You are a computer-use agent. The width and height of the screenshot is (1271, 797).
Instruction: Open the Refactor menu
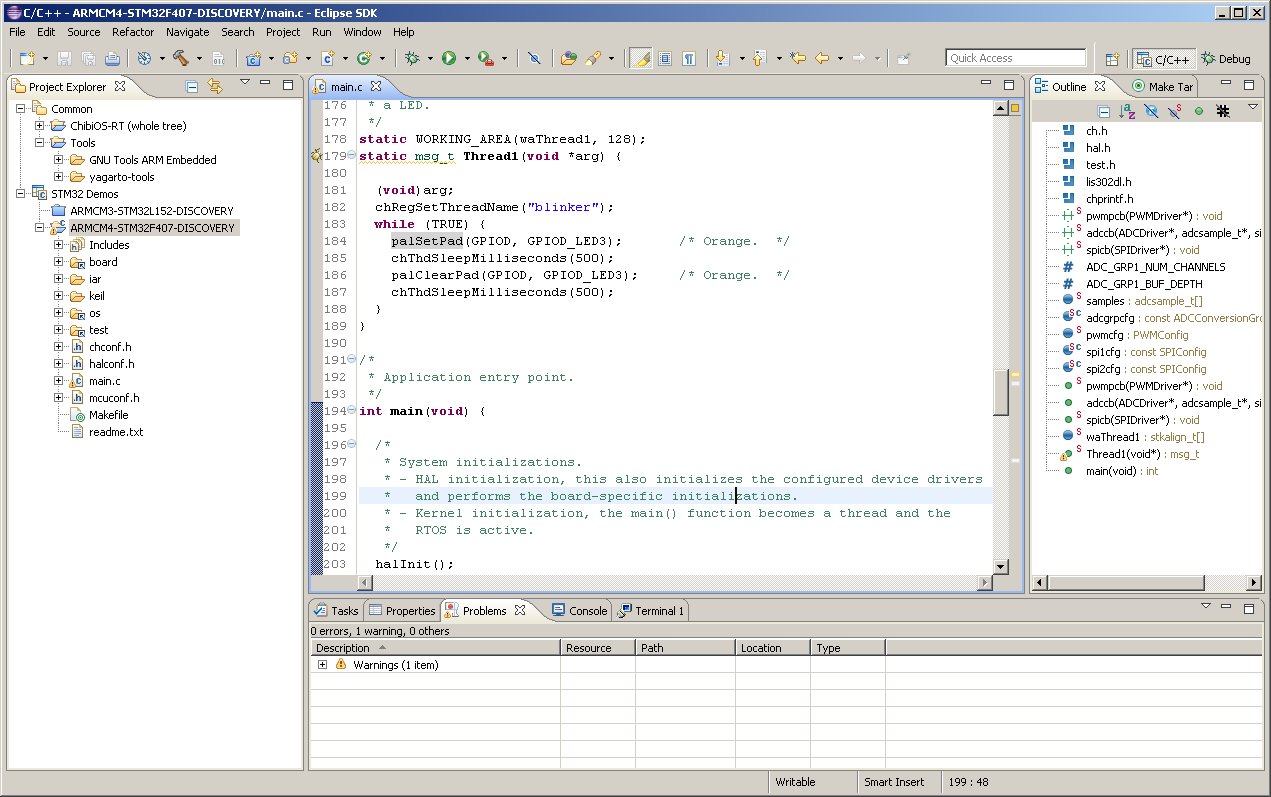tap(133, 32)
